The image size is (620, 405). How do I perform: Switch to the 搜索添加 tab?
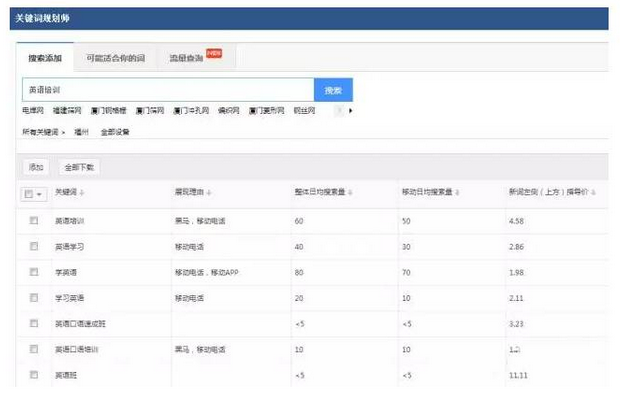[45, 58]
